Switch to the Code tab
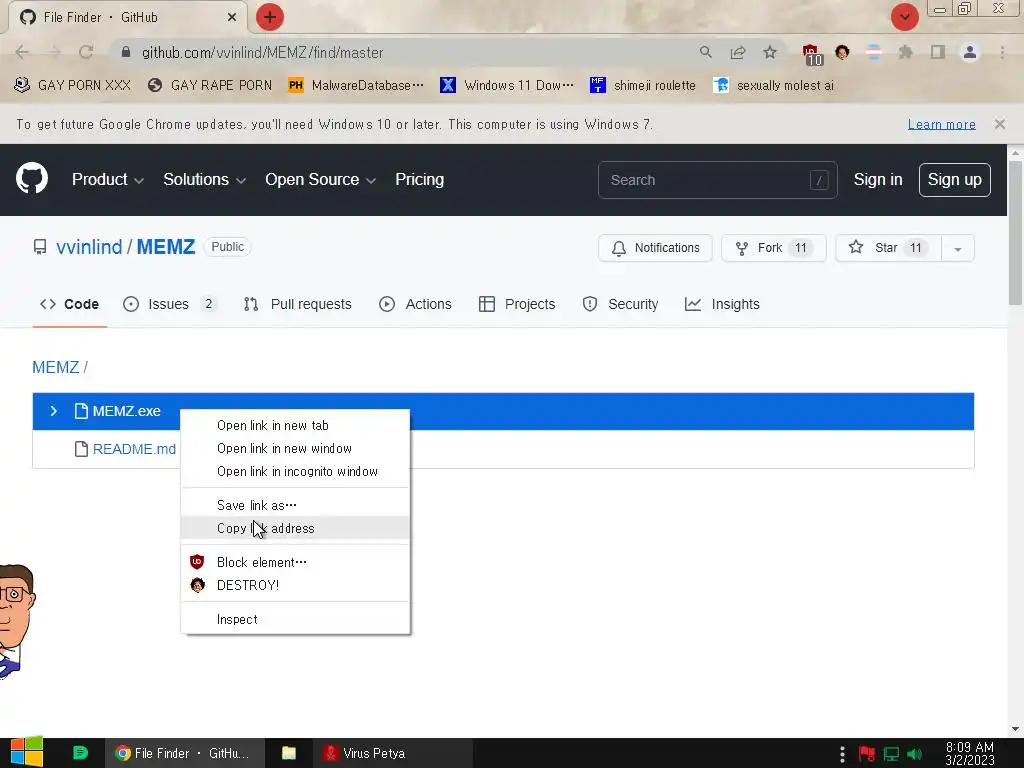 (x=69, y=304)
